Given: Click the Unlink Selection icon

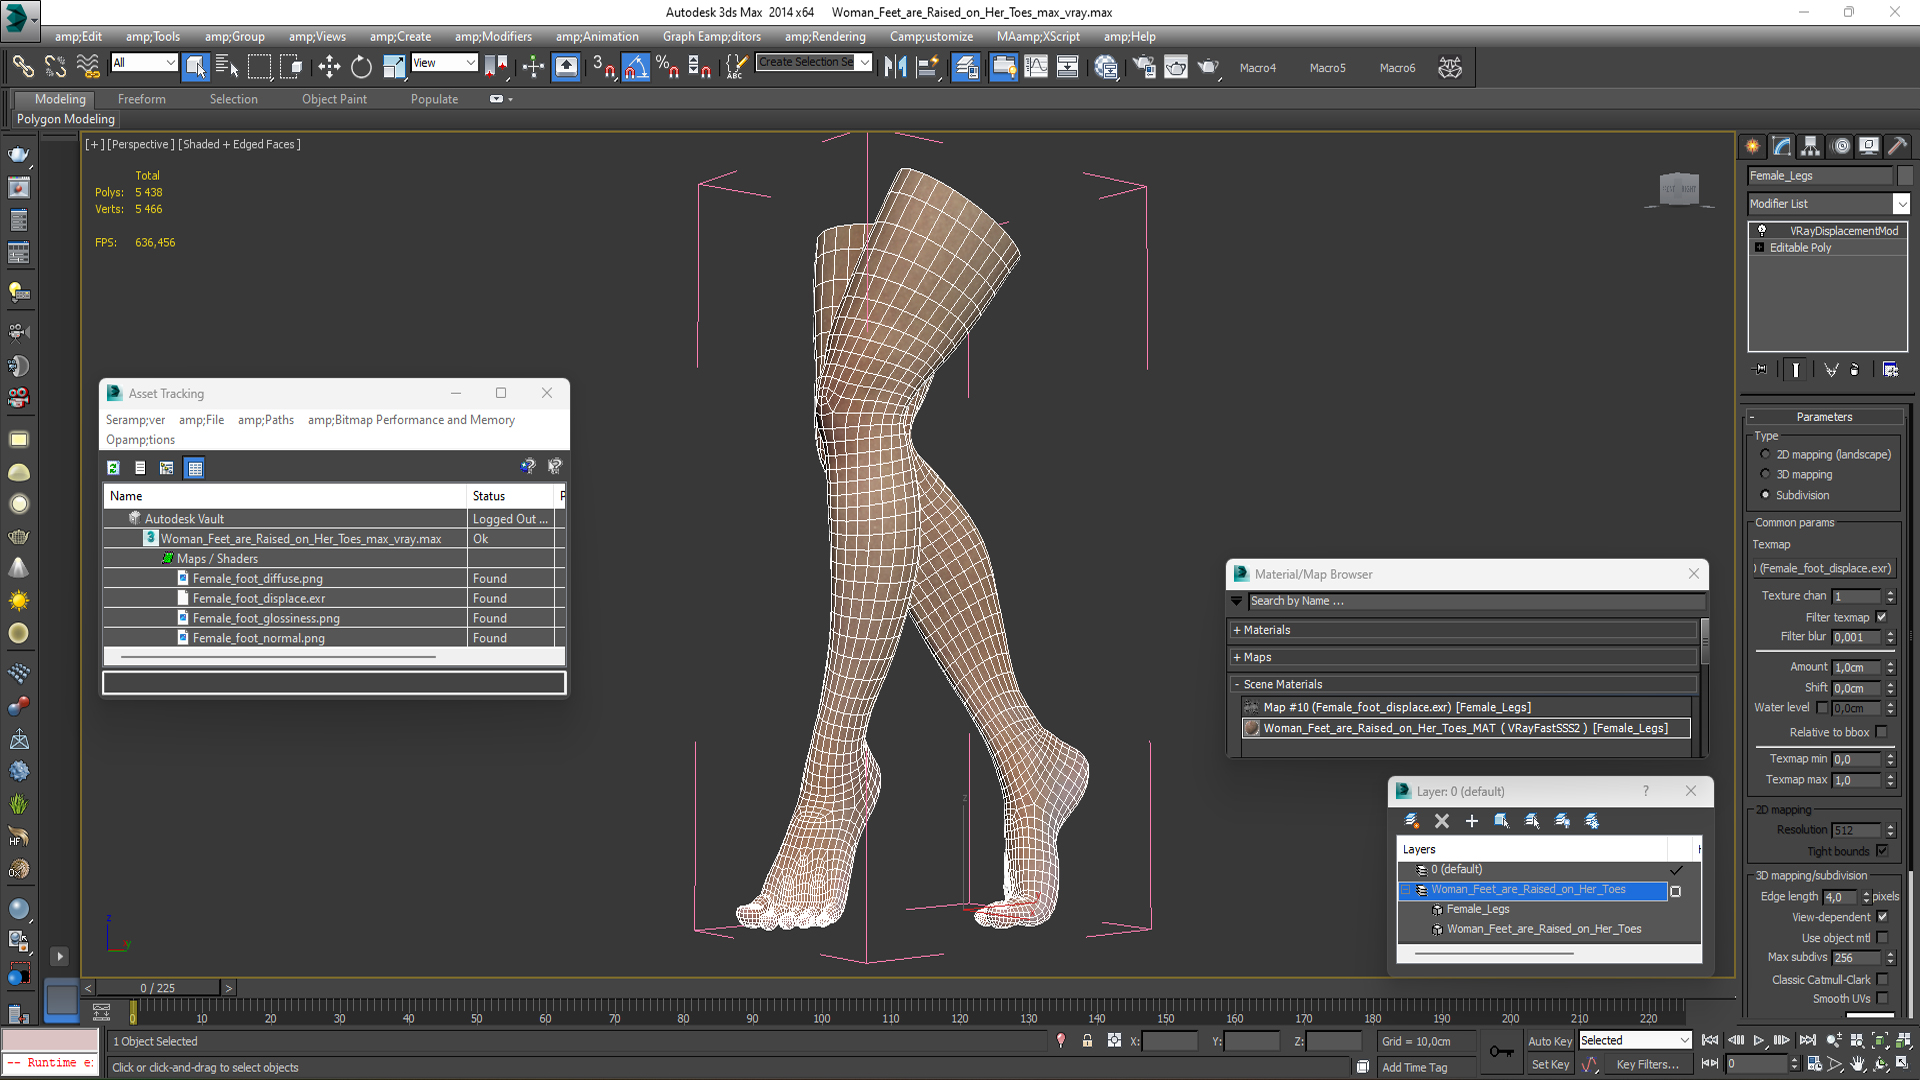Looking at the screenshot, I should [55, 67].
